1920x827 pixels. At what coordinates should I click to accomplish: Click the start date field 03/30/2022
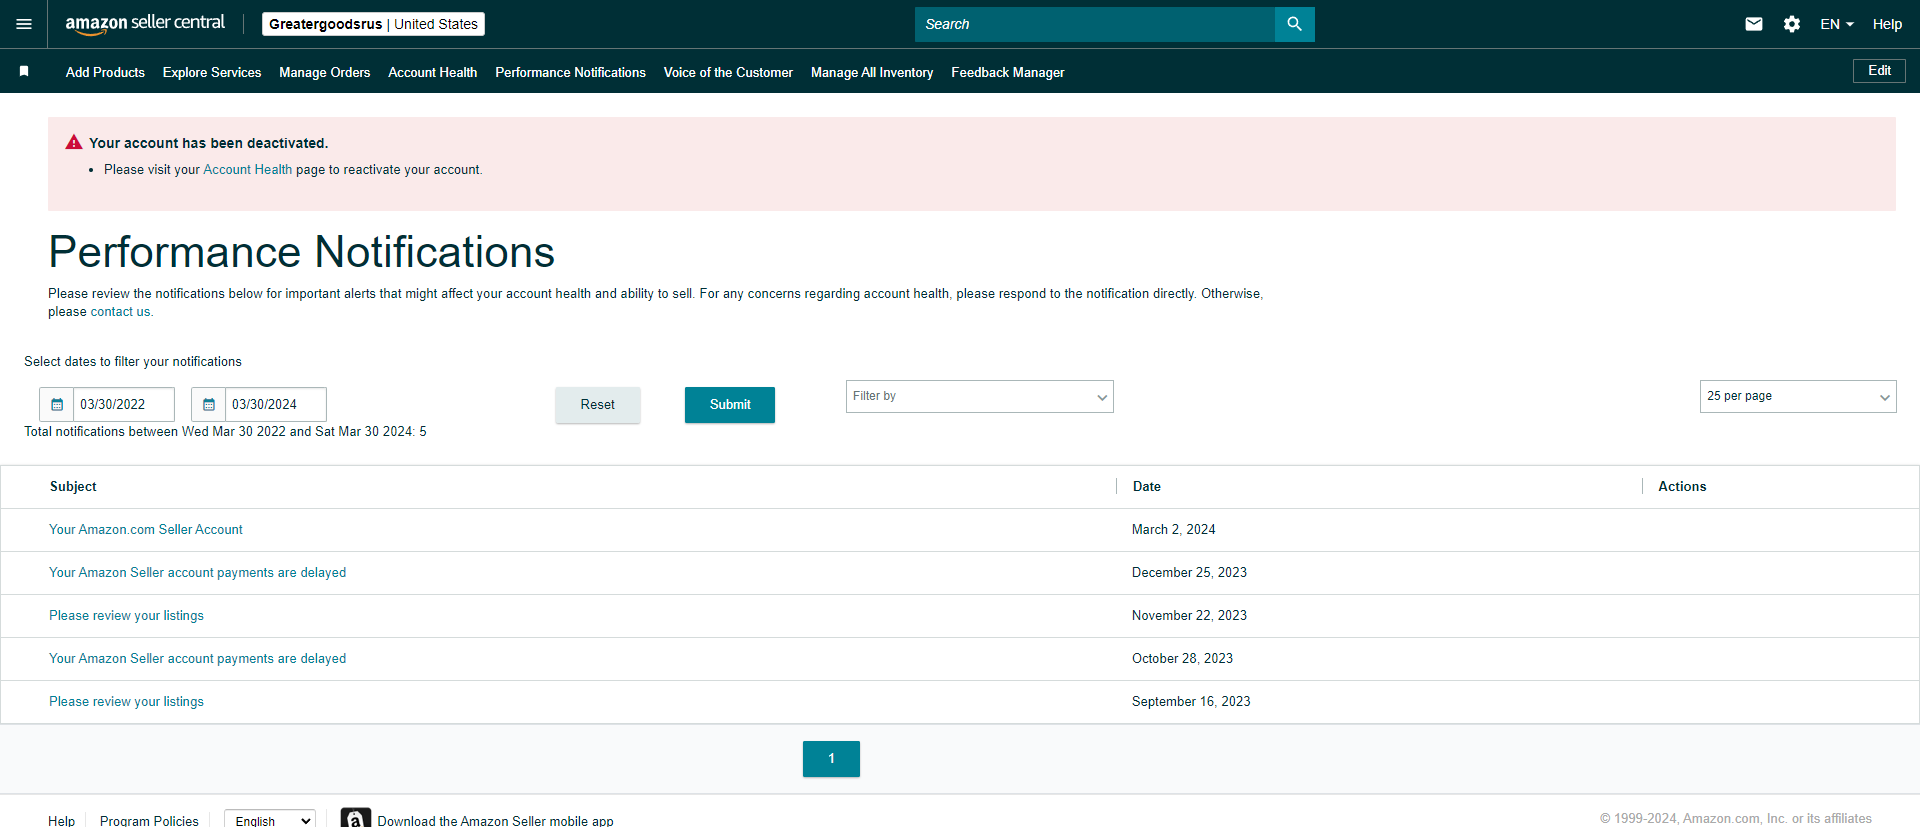pyautogui.click(x=124, y=404)
